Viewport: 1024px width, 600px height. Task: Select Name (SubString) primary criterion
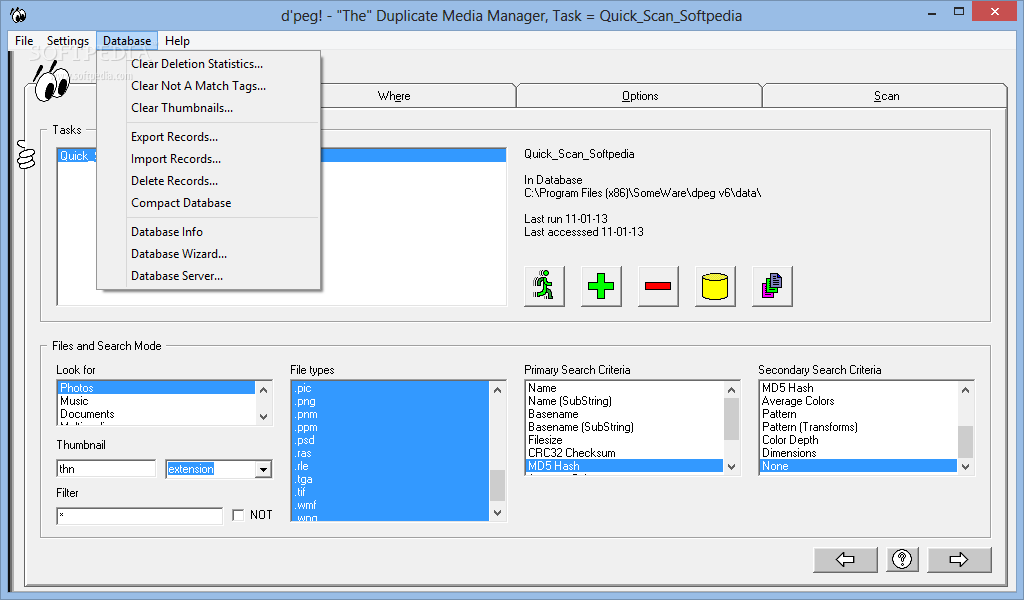click(x=624, y=401)
